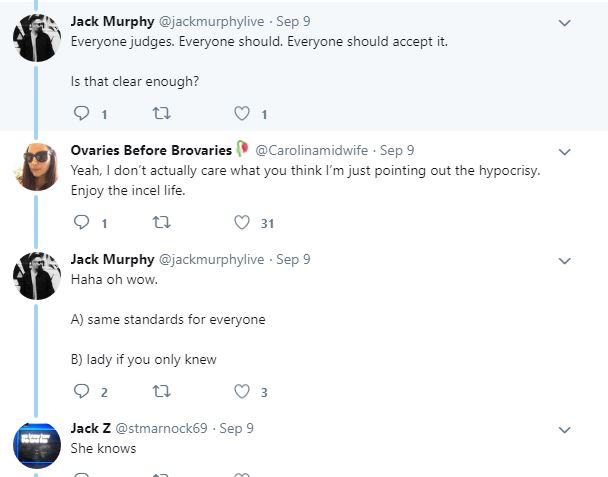Image resolution: width=608 pixels, height=477 pixels.
Task: Reply to the Ovaries Before Brovaries tweet
Action: point(82,223)
